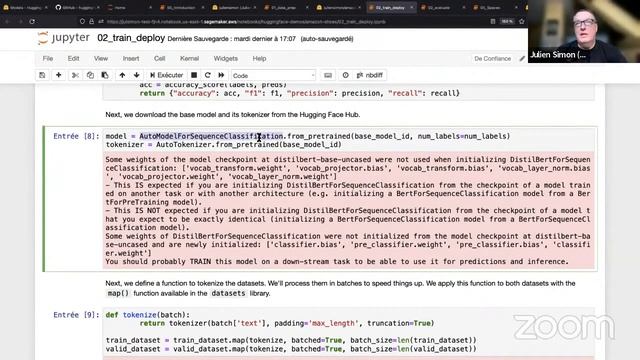Open the Widgets menu
640x360 pixels.
(x=226, y=58)
